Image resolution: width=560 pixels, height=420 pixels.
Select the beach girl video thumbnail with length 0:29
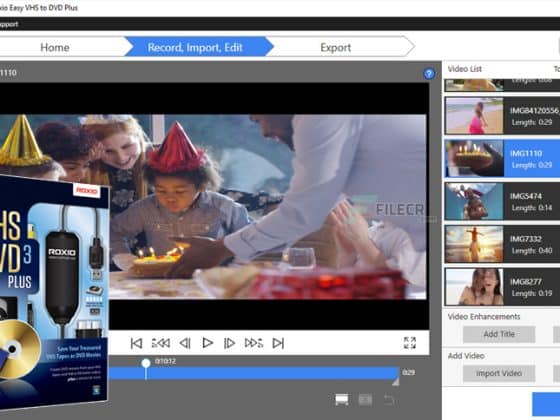click(475, 116)
